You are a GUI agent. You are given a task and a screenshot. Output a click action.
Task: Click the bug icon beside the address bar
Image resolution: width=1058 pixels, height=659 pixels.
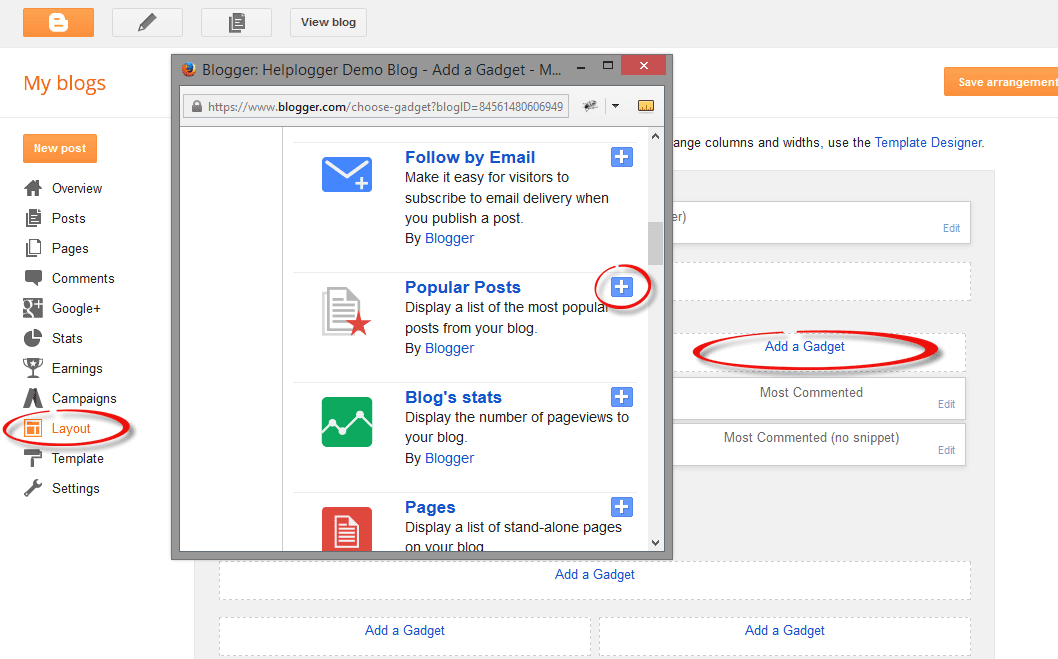[590, 106]
